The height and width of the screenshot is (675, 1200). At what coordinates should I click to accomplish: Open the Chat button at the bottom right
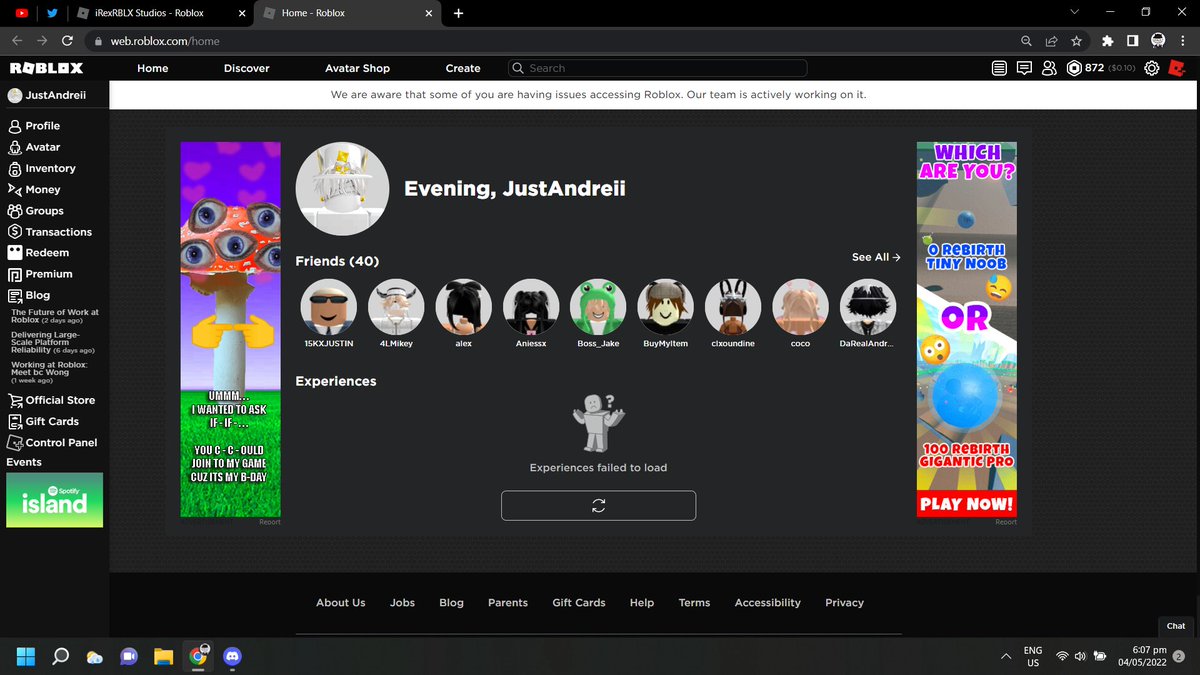coord(1176,626)
